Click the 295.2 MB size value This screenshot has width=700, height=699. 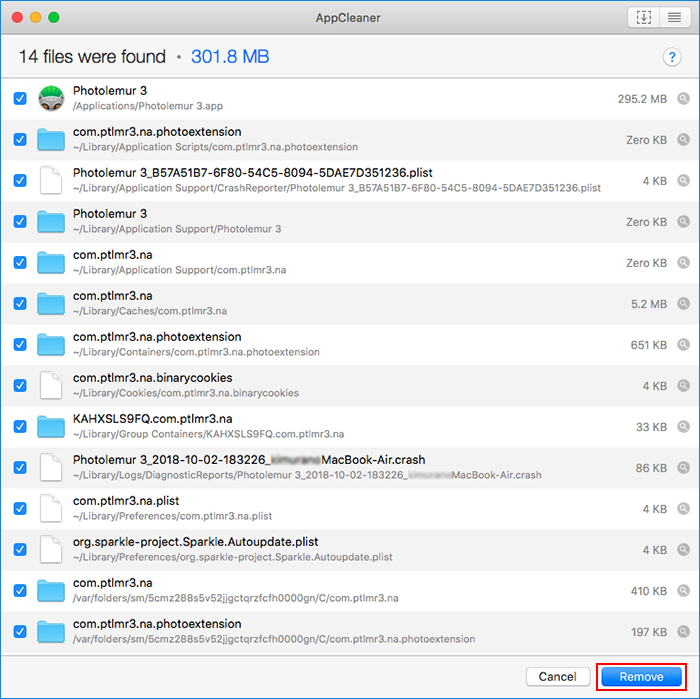[642, 99]
